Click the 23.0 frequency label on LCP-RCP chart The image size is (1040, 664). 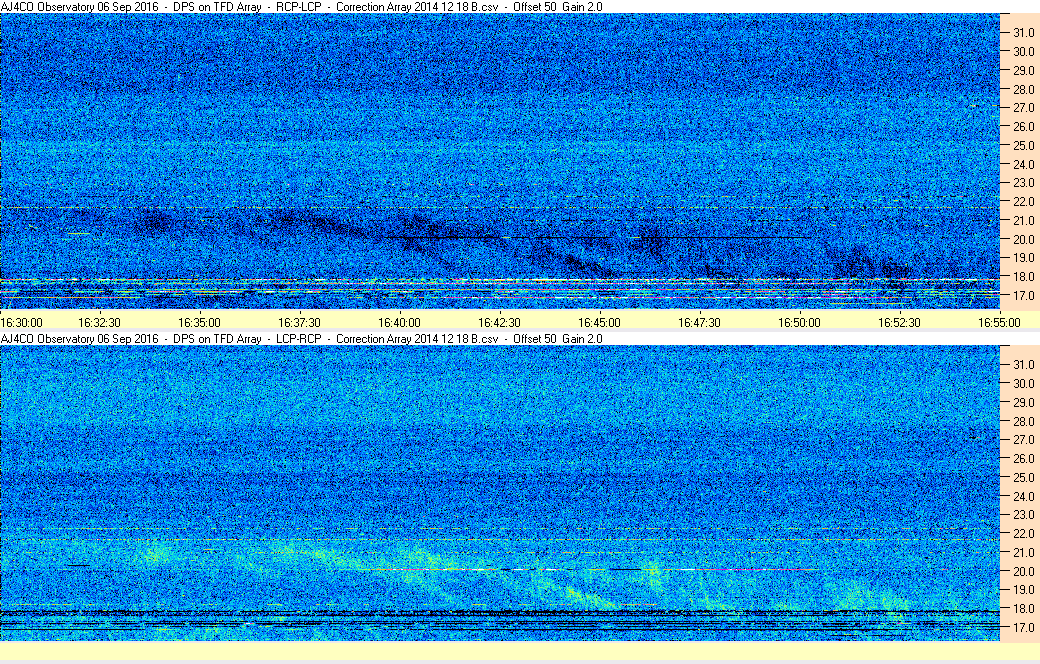pos(1023,515)
